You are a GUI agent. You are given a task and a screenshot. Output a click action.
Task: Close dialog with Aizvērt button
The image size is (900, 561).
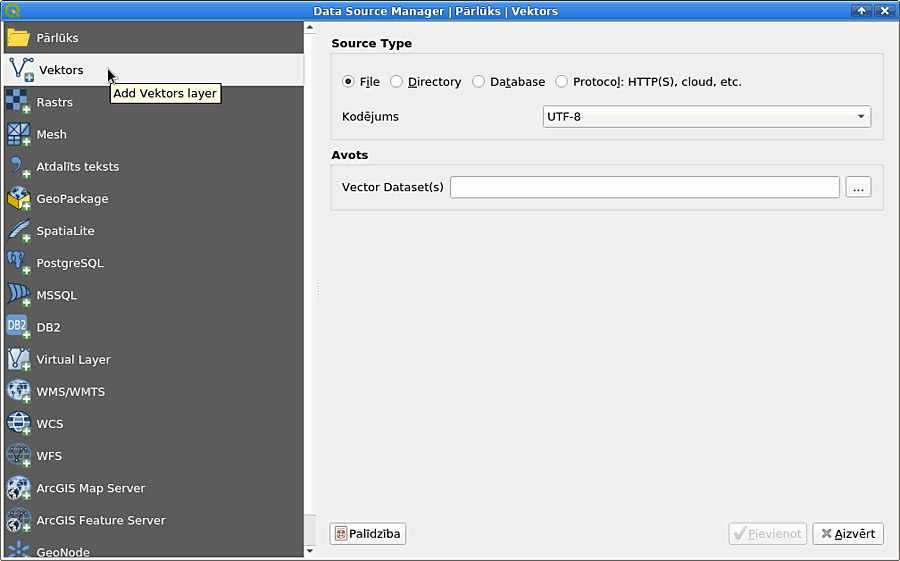(848, 533)
